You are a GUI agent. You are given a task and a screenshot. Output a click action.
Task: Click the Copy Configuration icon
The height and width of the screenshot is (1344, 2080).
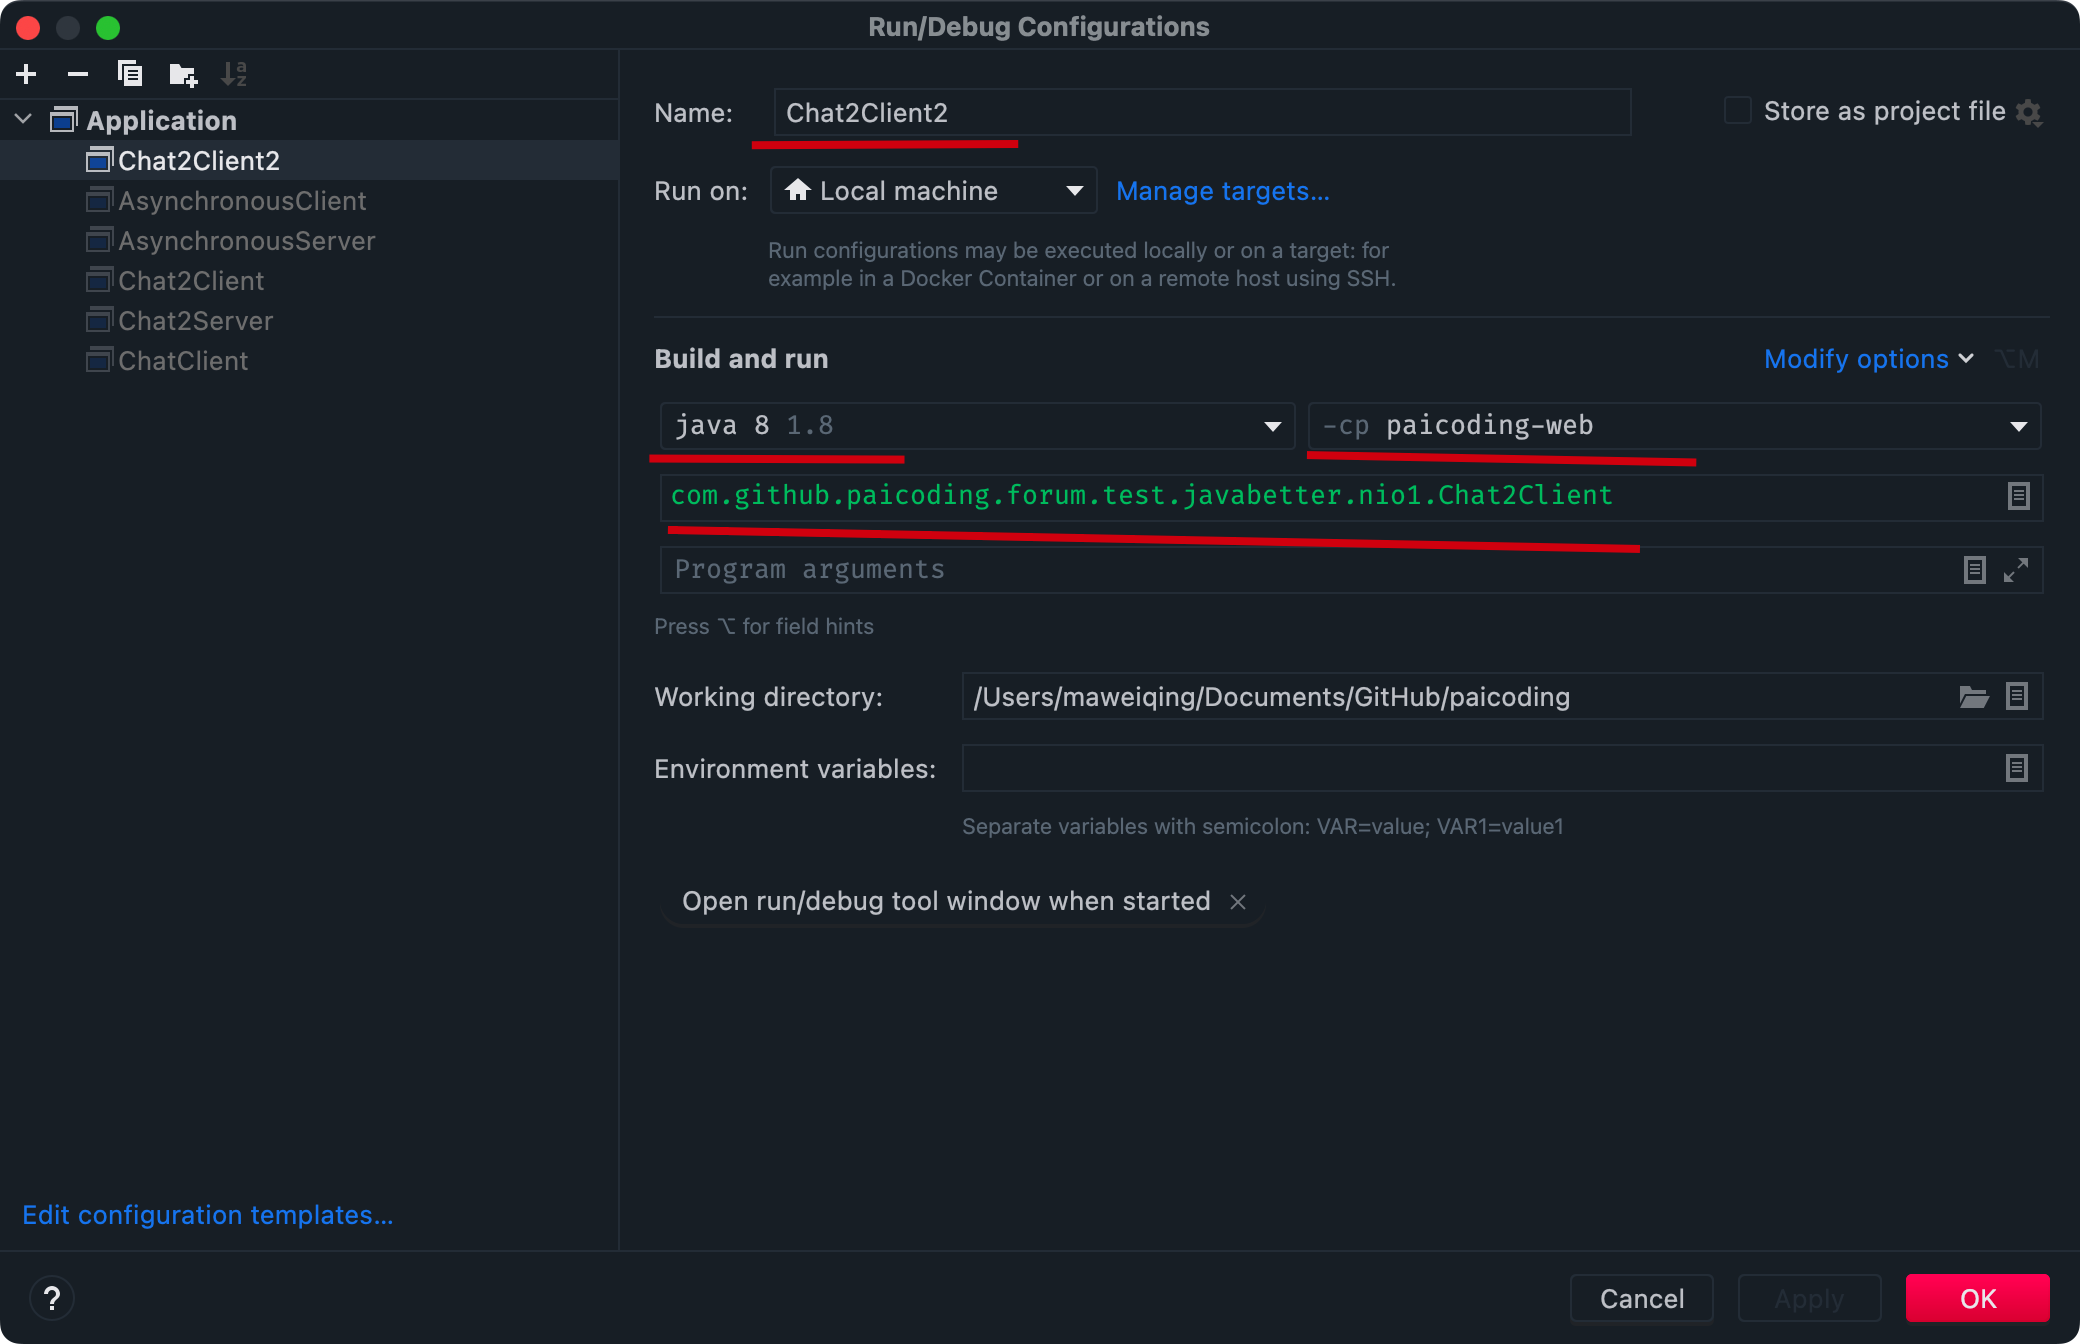130,74
